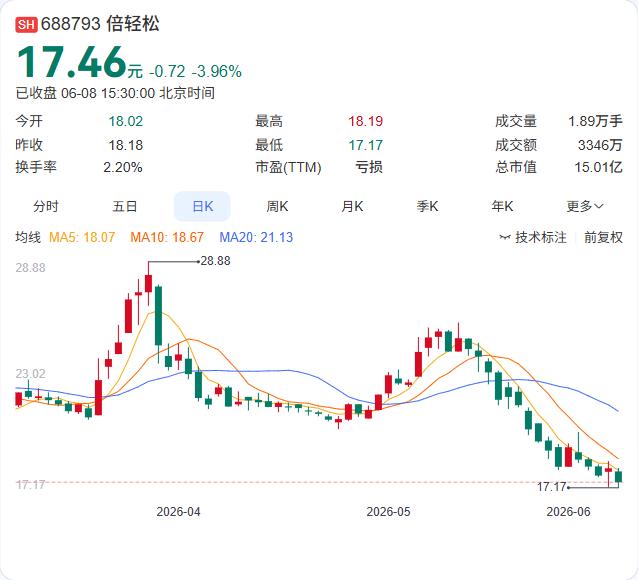Click the 最低 low value 17.17

click(x=365, y=145)
